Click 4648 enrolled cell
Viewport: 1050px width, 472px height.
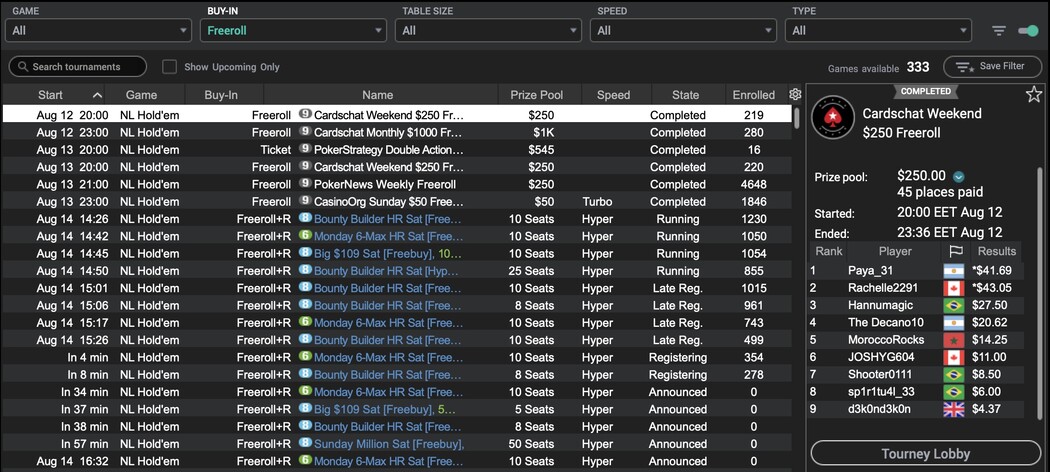click(753, 184)
